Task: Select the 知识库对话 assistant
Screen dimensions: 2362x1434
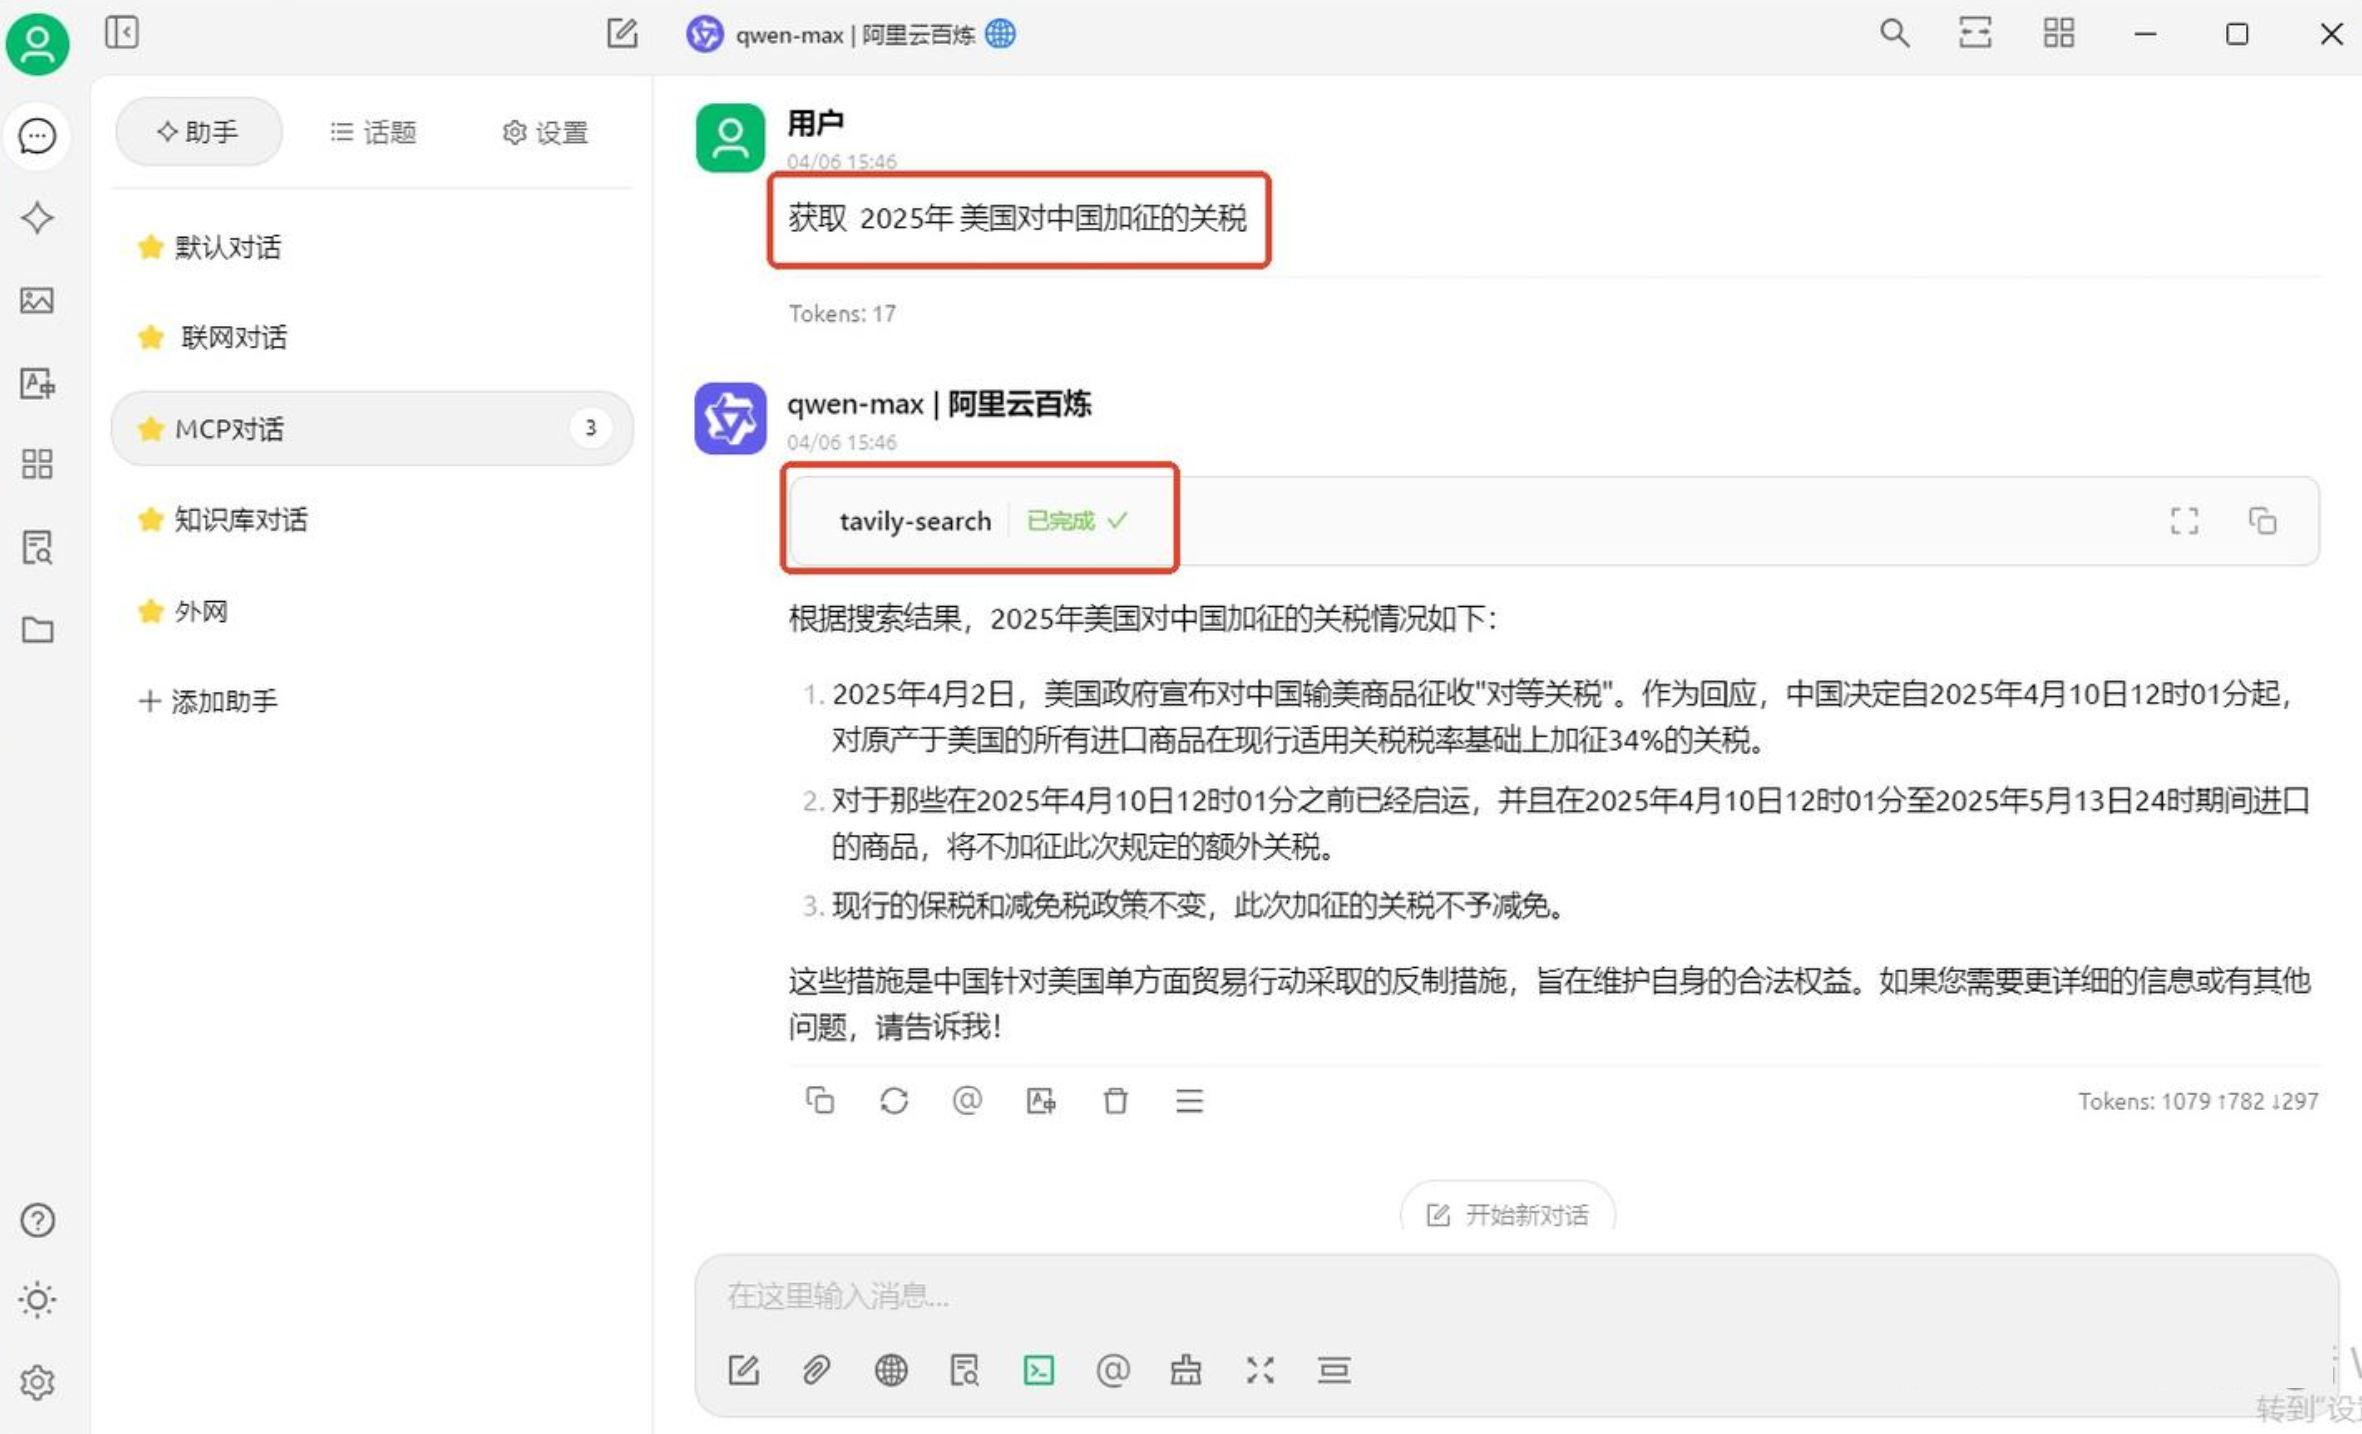Action: pyautogui.click(x=372, y=519)
